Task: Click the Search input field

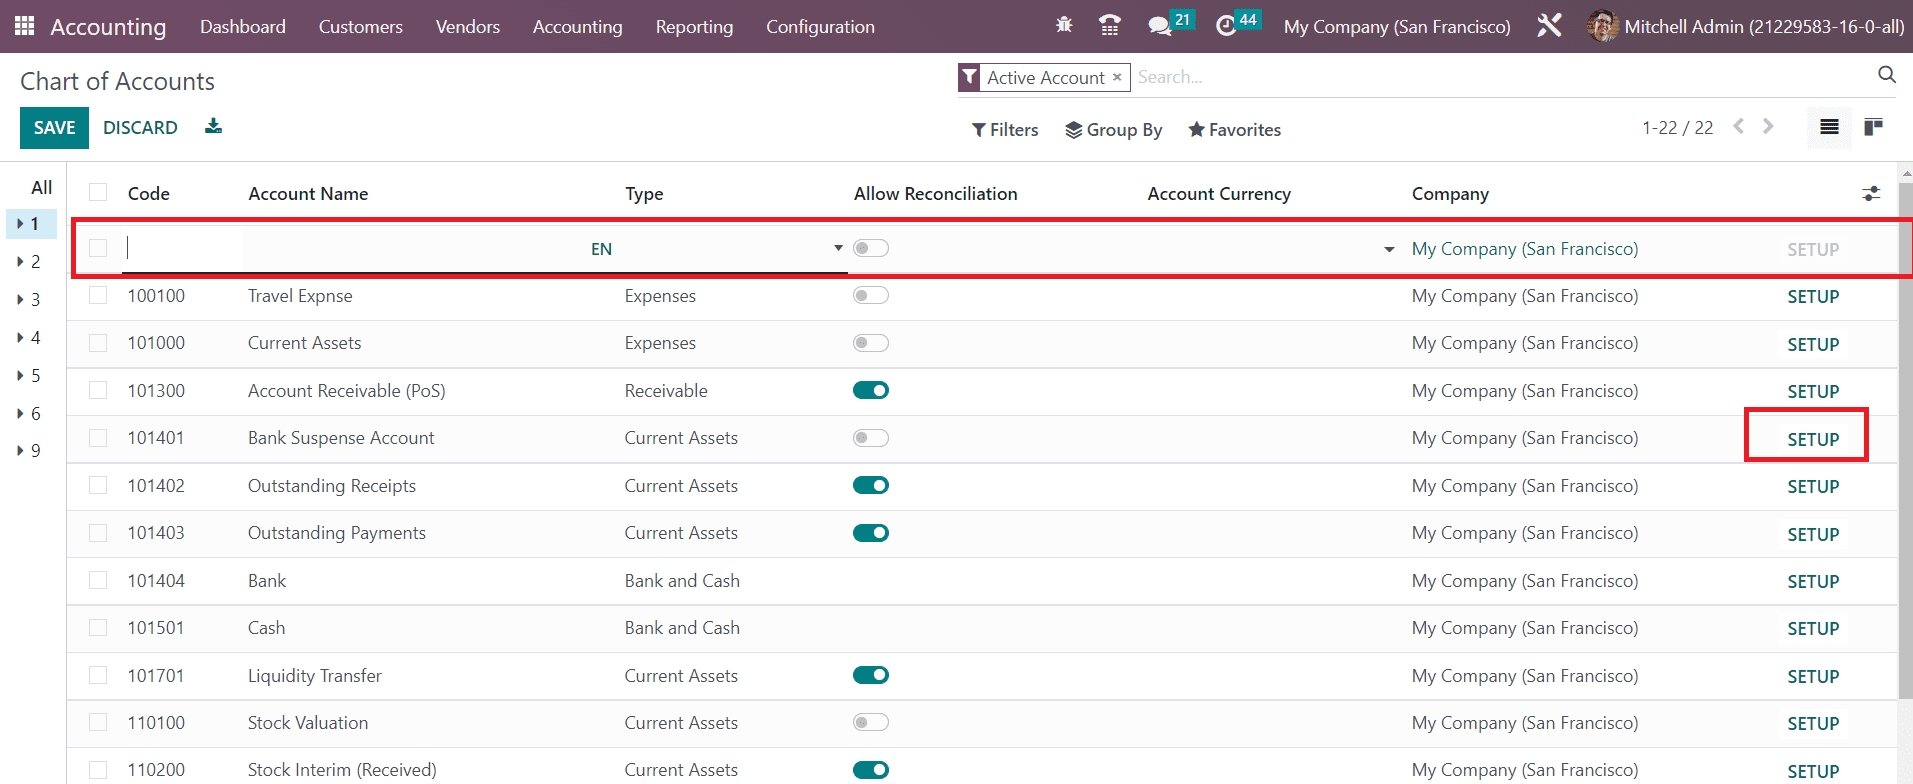Action: (1500, 77)
